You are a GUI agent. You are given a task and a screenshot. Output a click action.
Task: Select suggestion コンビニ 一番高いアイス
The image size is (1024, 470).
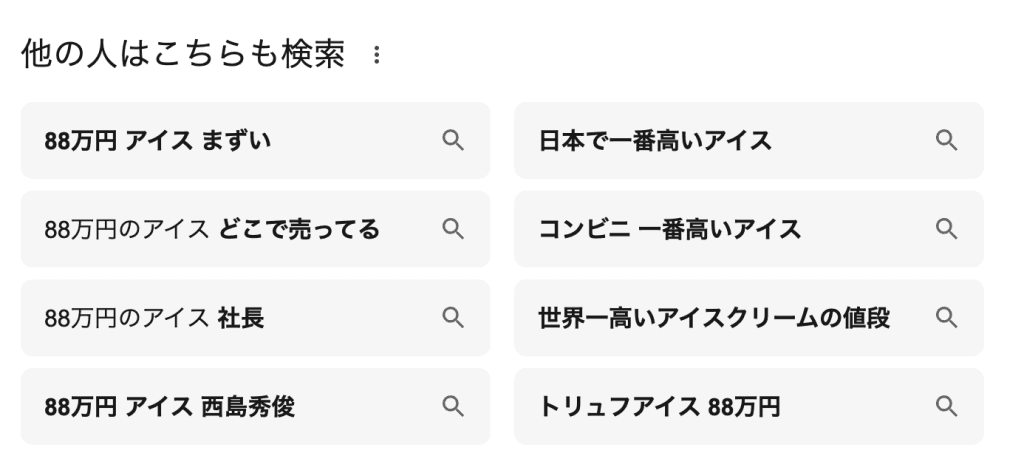tap(670, 230)
